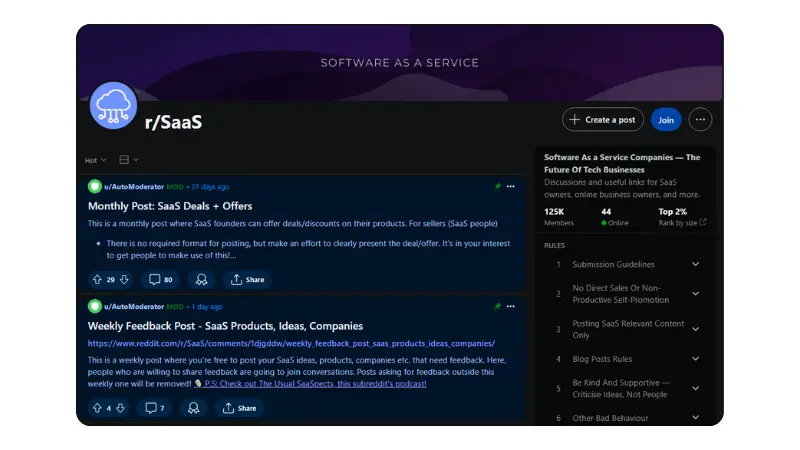Click the Software As a Service Companies sidebar title

tap(622, 163)
